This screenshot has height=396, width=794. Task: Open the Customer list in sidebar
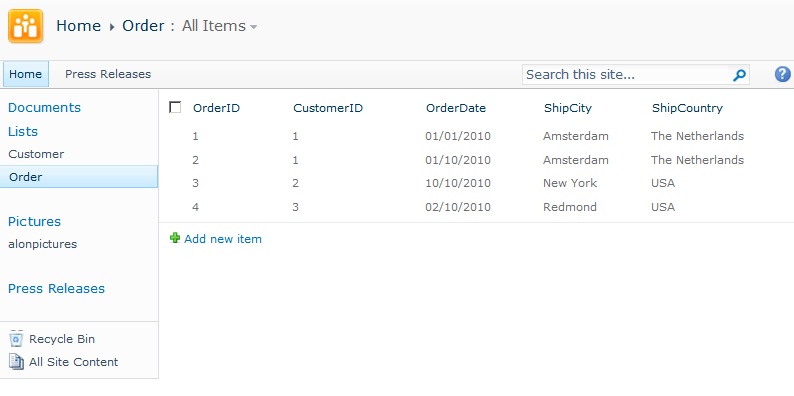(x=36, y=154)
